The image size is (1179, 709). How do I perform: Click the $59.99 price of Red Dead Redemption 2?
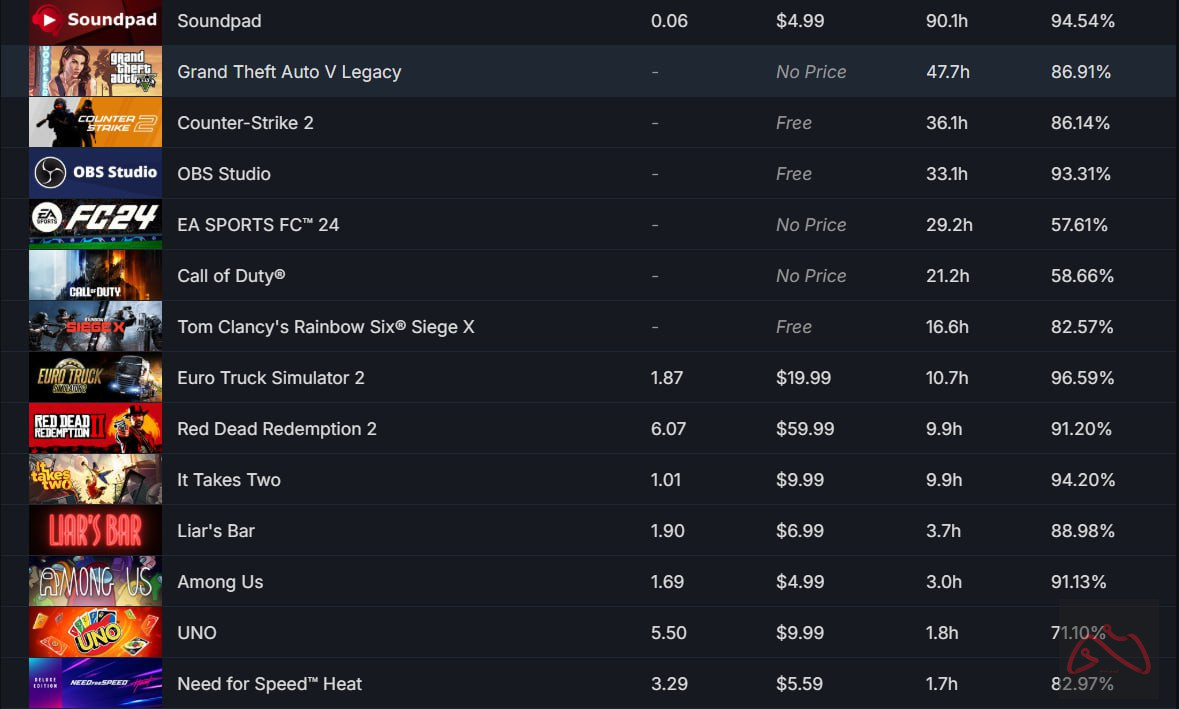point(805,429)
